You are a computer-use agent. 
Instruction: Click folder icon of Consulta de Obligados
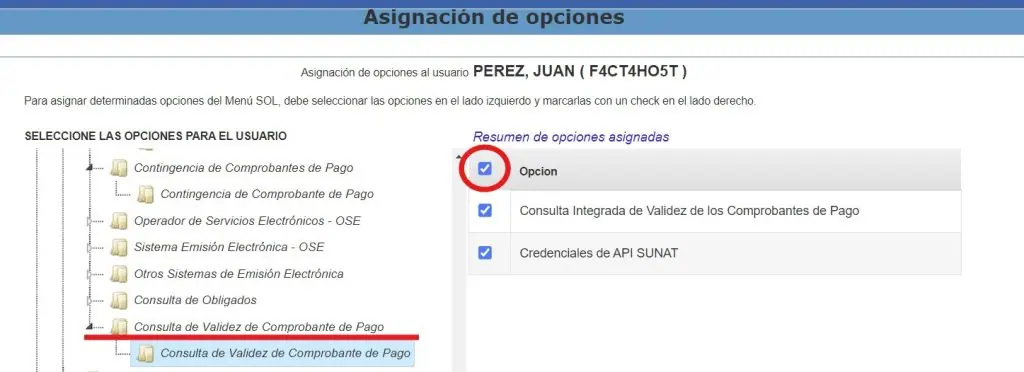click(x=118, y=300)
